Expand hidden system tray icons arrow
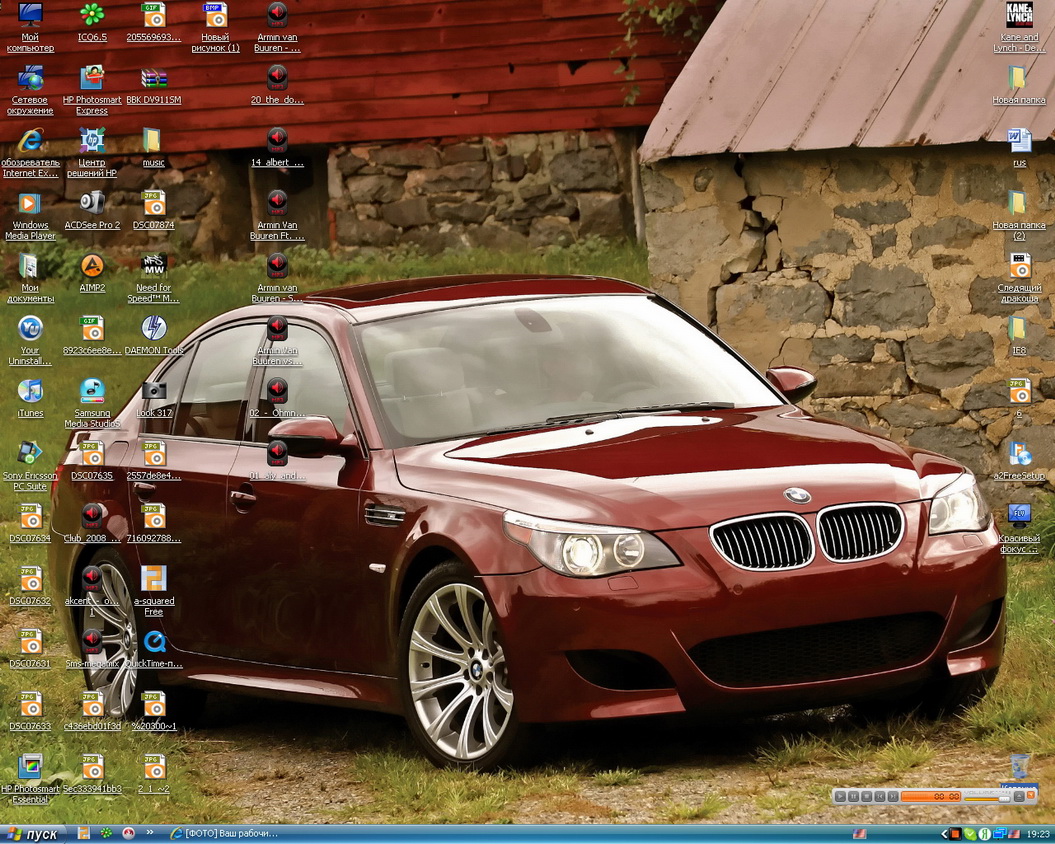The height and width of the screenshot is (844, 1055). 943,834
